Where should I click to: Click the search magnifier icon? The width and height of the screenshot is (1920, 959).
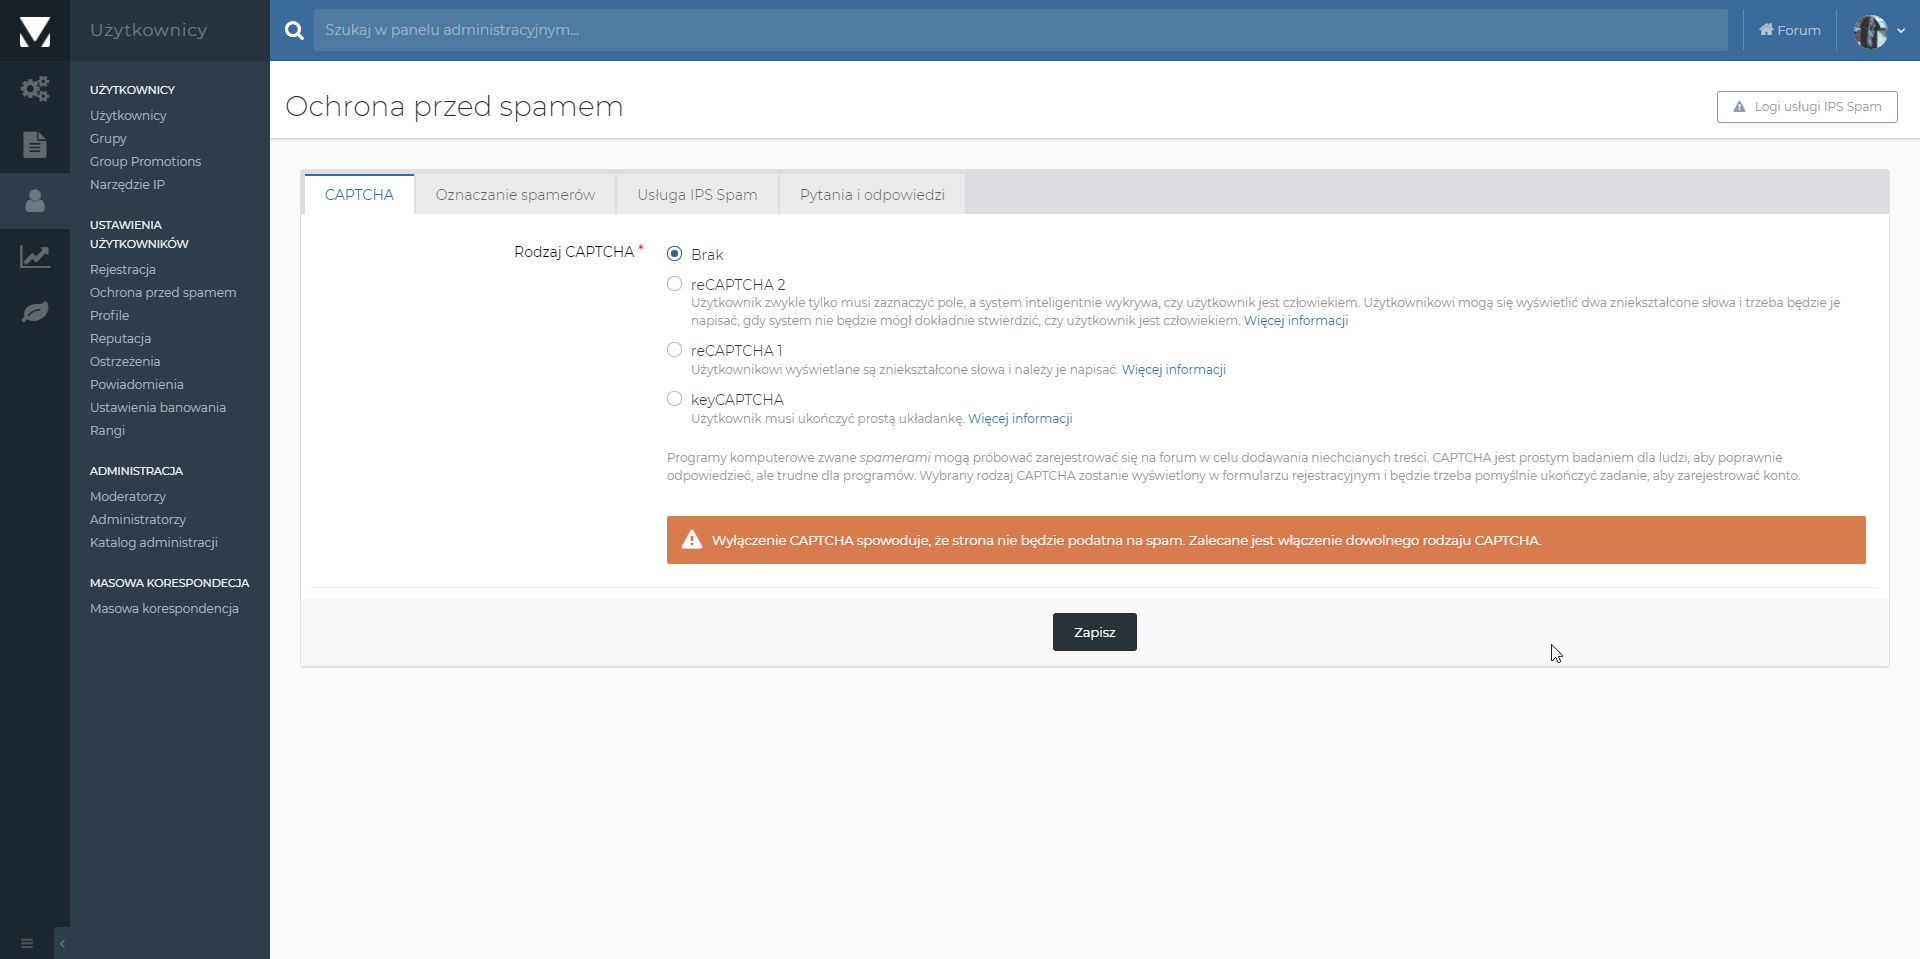(294, 31)
